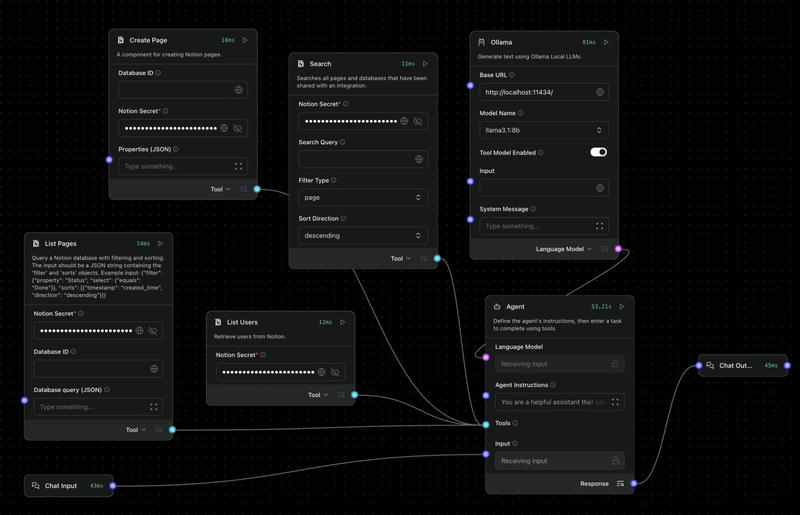Expand the Ollama System Message editor
The image size is (800, 515).
pos(599,226)
